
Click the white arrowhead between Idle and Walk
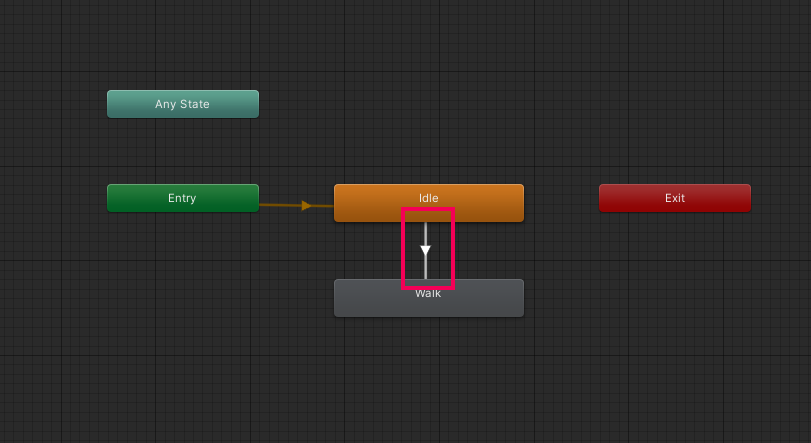tap(426, 251)
